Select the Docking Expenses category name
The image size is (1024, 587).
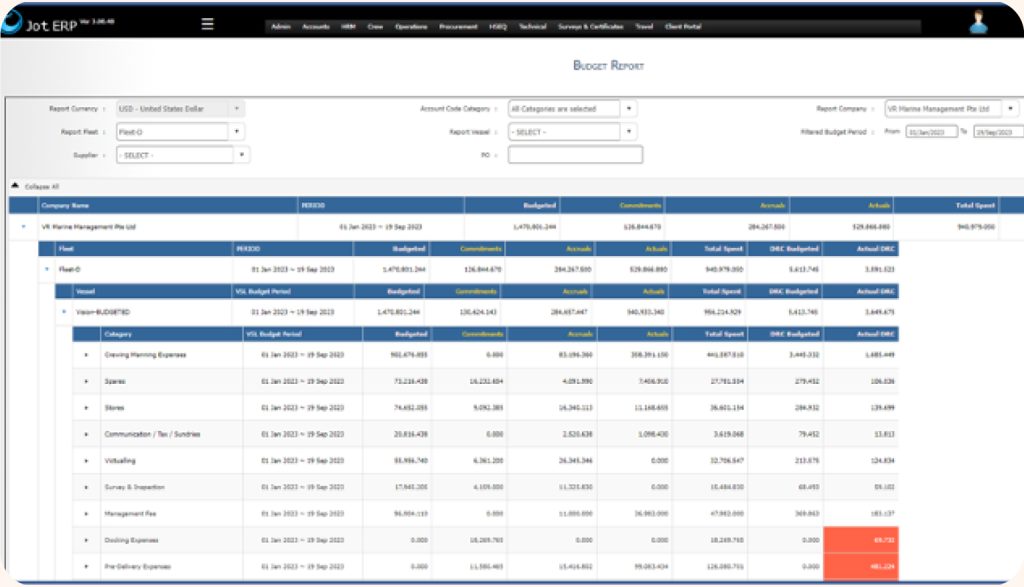click(x=131, y=540)
